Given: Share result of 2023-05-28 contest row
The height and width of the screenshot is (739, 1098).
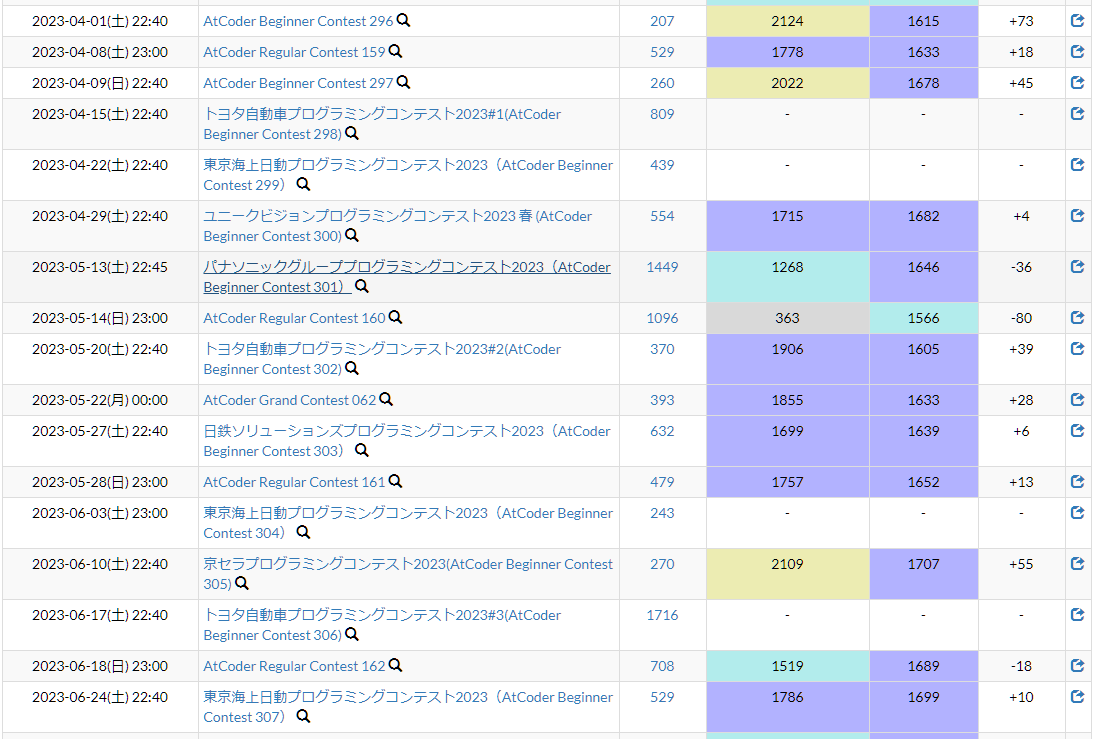Looking at the screenshot, I should pos(1078,482).
